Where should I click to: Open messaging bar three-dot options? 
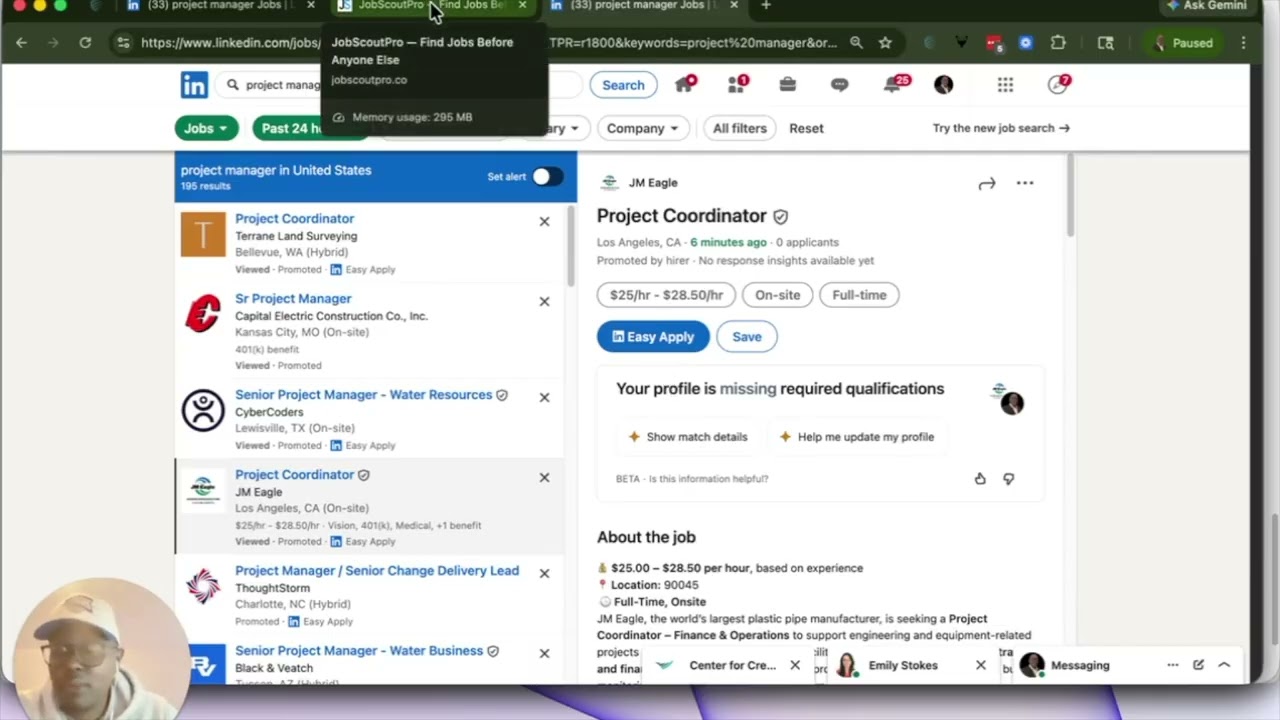coord(1172,665)
